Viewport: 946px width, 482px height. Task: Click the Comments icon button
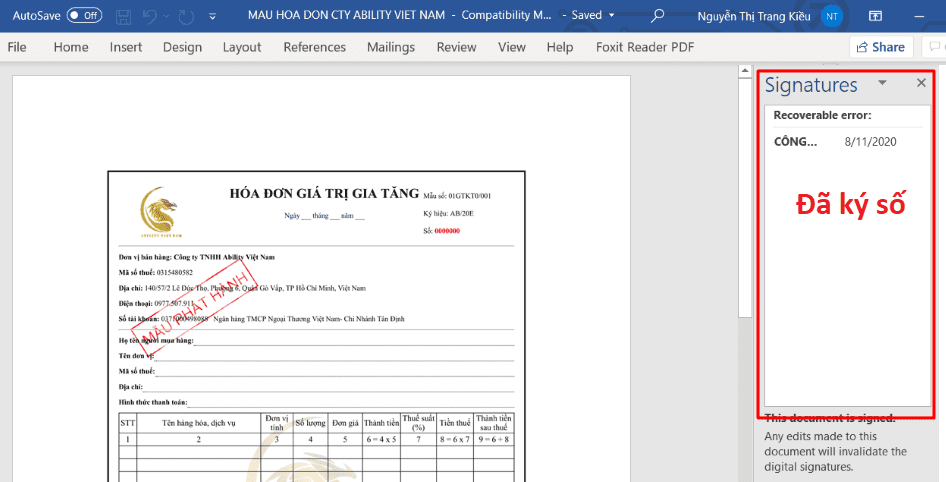[935, 47]
